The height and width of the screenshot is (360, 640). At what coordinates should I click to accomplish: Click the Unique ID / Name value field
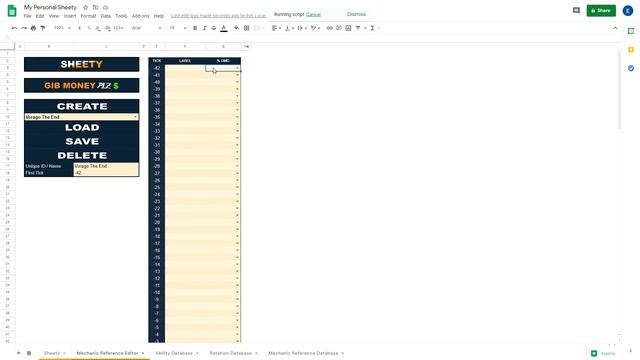coord(106,166)
